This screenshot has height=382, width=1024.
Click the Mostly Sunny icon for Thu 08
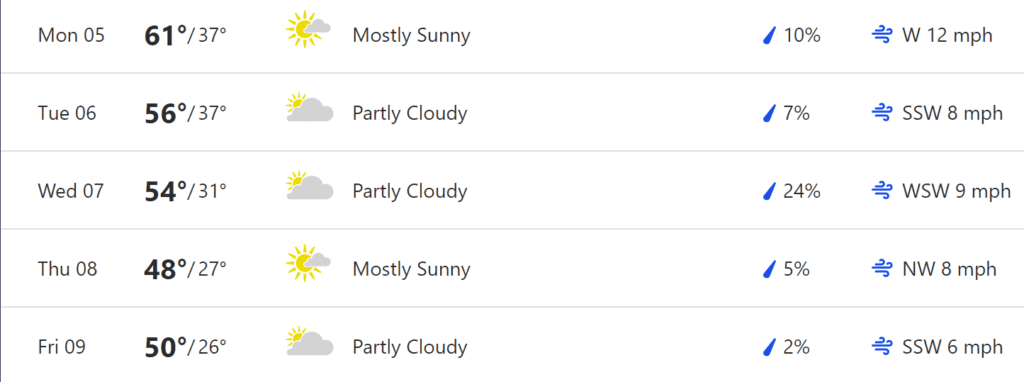(x=309, y=263)
